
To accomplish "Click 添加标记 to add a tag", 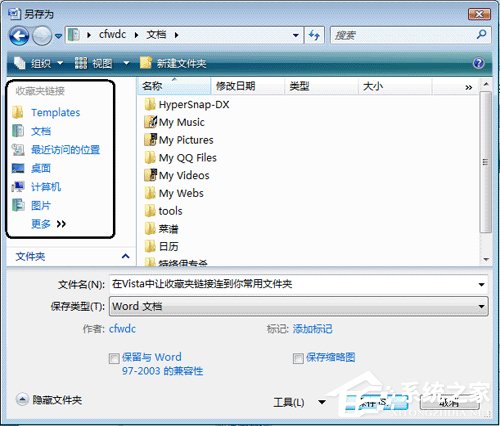I will pos(312,329).
